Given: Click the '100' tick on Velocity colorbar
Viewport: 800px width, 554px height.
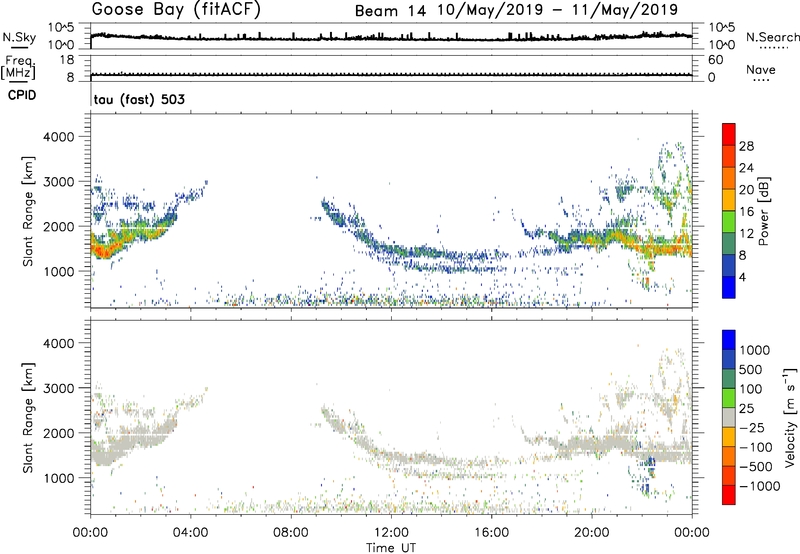Looking at the screenshot, I should [751, 389].
